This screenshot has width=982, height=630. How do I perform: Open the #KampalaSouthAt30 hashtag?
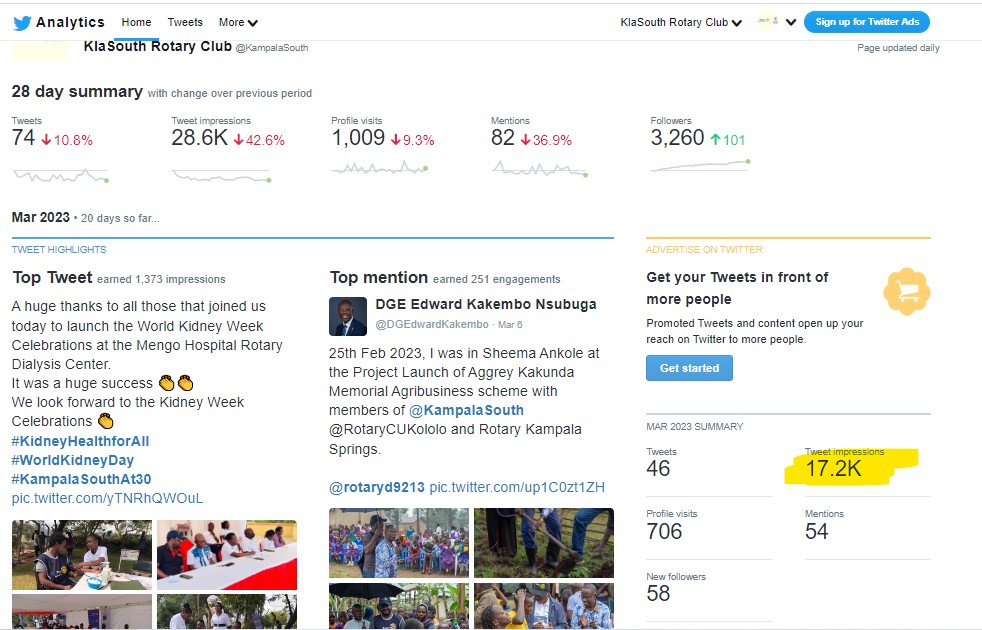tap(81, 479)
